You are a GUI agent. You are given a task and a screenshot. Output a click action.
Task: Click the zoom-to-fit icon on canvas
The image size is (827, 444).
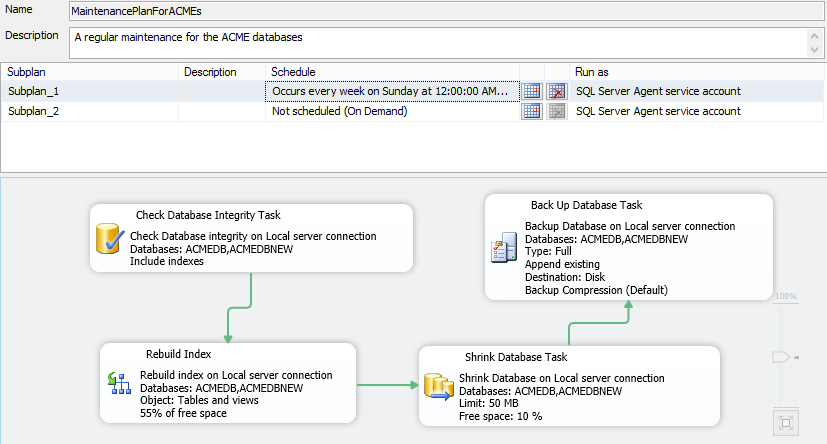tap(786, 423)
